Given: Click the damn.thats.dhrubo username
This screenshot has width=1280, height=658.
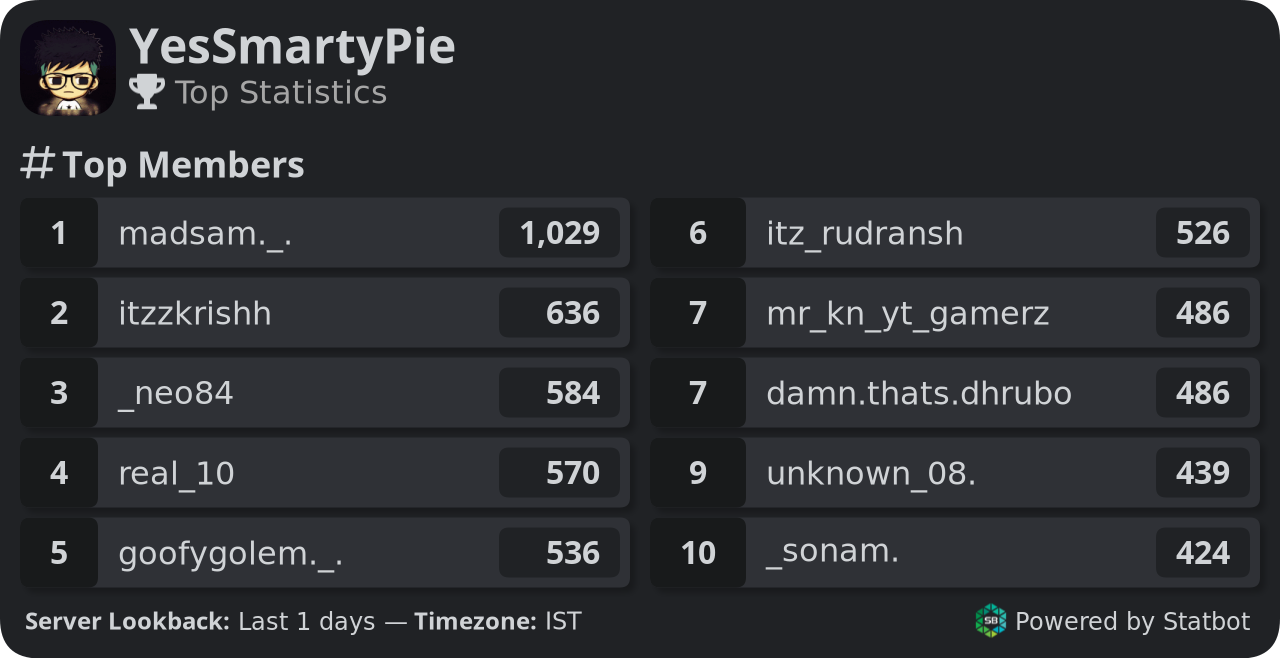Looking at the screenshot, I should pos(919,393).
